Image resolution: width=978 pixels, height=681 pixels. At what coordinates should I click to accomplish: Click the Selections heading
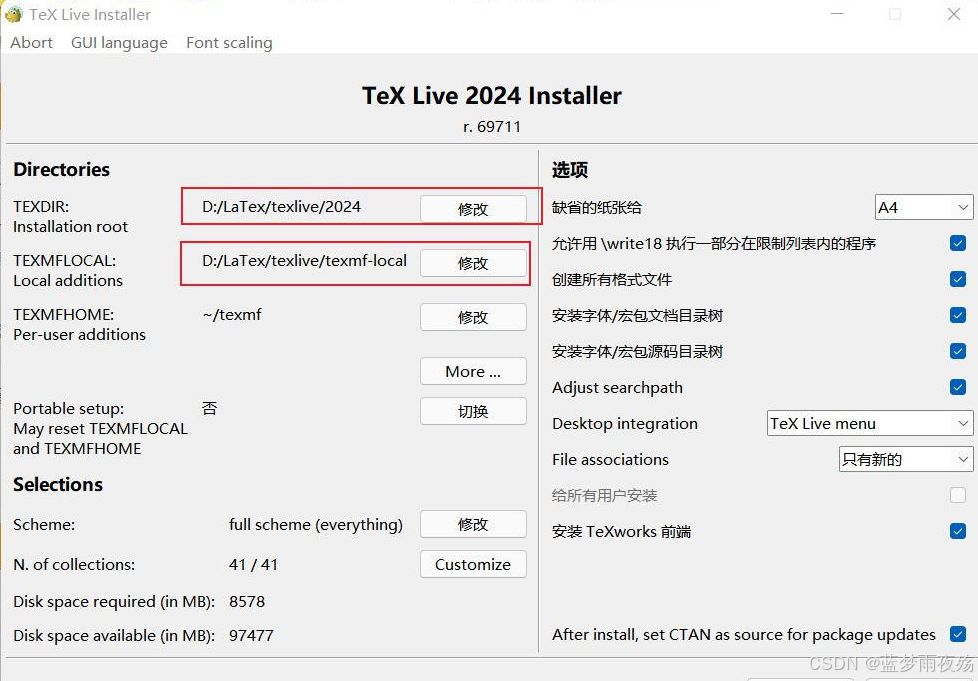[x=58, y=485]
